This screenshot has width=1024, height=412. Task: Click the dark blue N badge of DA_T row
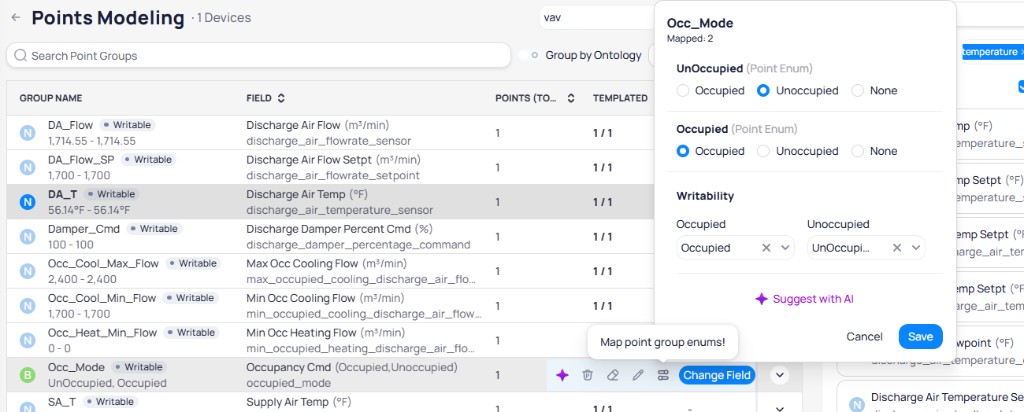click(27, 202)
